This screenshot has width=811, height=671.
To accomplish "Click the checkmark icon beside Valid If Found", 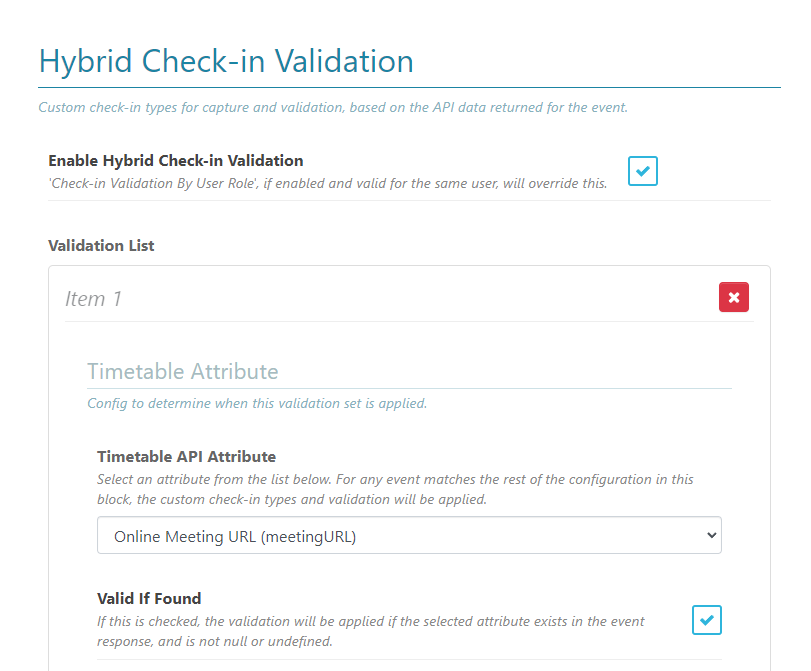I will click(707, 620).
